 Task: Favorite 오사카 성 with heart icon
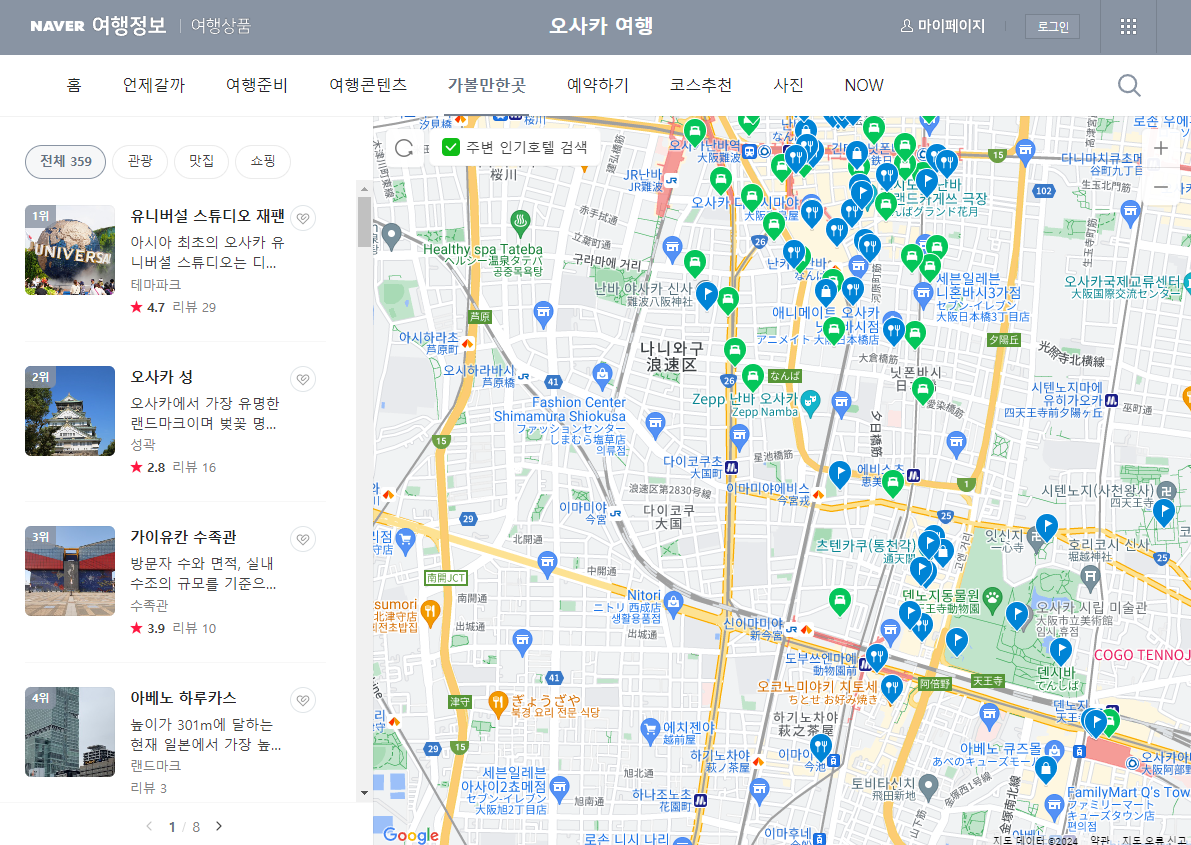303,378
